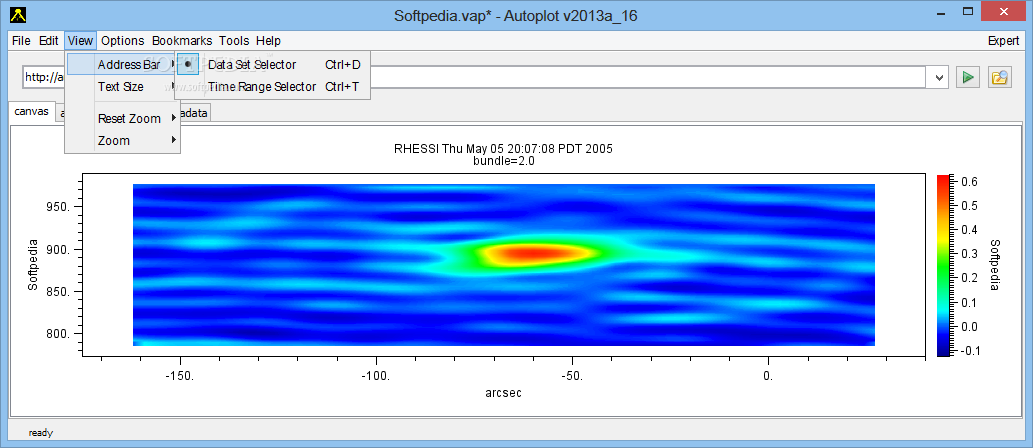Click the -100. x-axis tick label
This screenshot has width=1033, height=448.
click(376, 375)
